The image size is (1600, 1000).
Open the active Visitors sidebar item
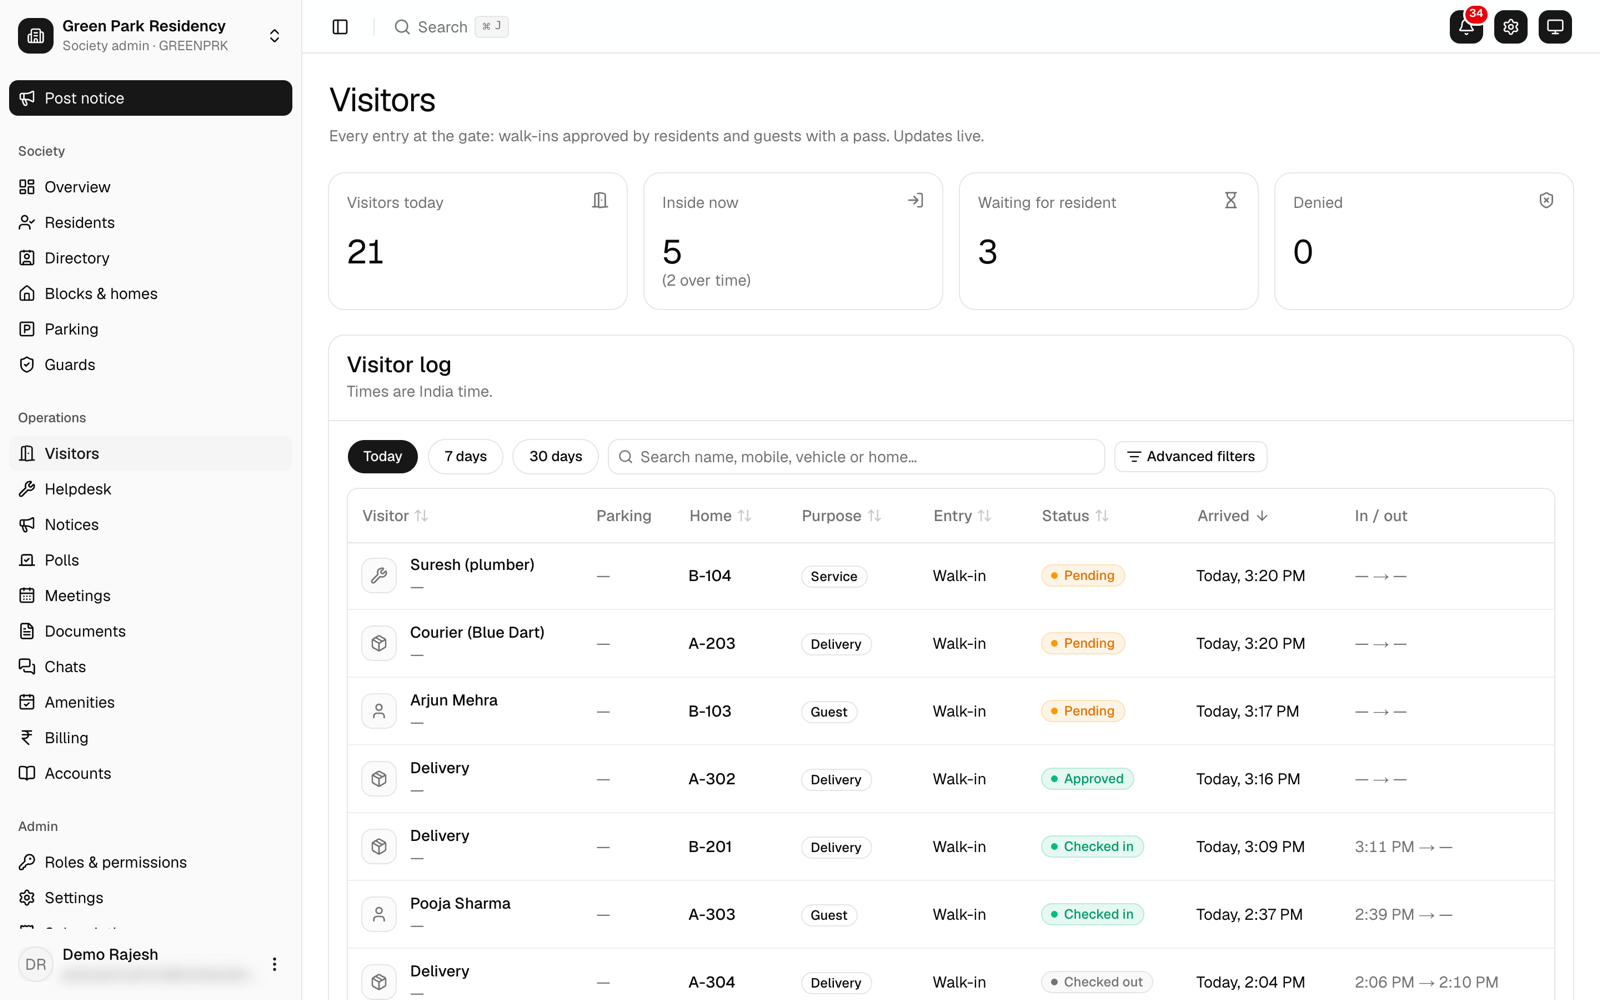(x=150, y=454)
